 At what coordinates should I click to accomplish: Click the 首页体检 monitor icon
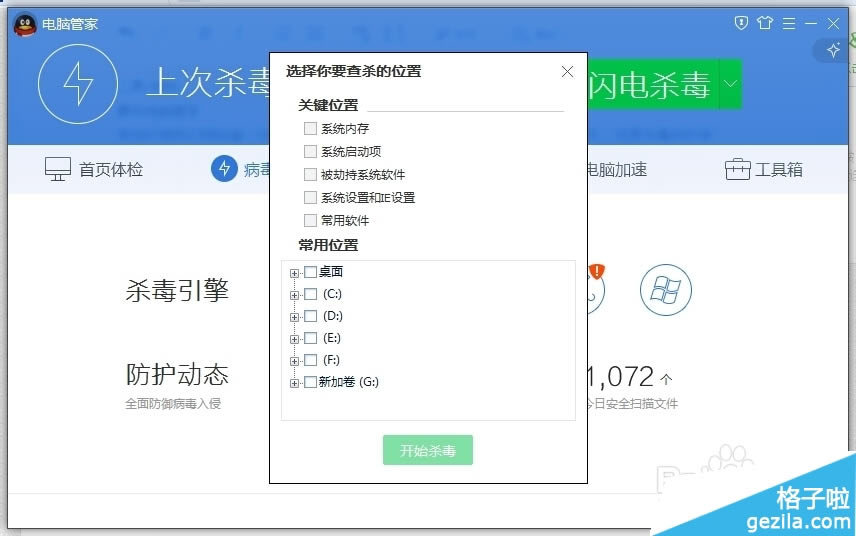tap(58, 169)
